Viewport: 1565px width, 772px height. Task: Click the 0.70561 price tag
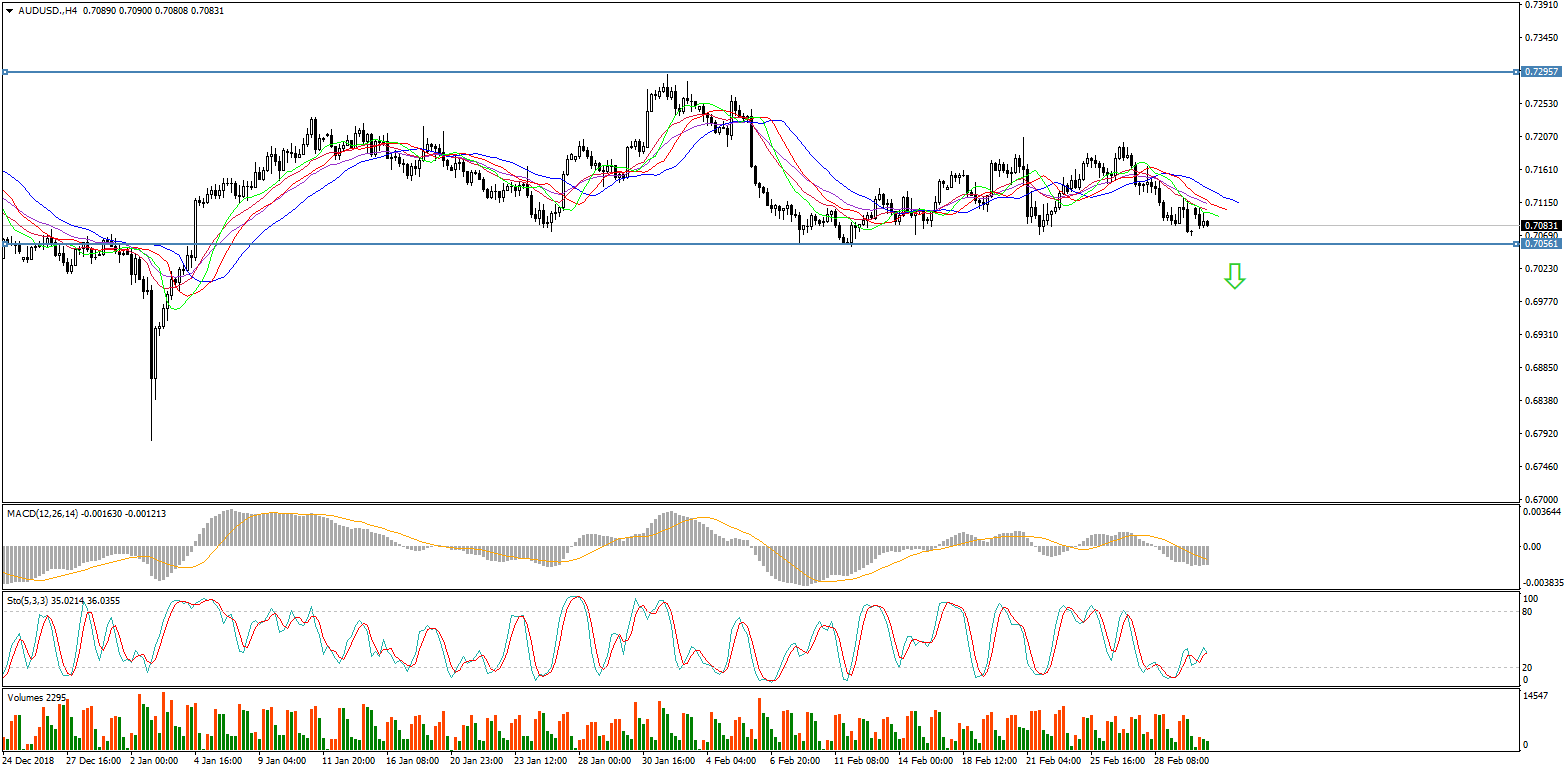point(1541,244)
